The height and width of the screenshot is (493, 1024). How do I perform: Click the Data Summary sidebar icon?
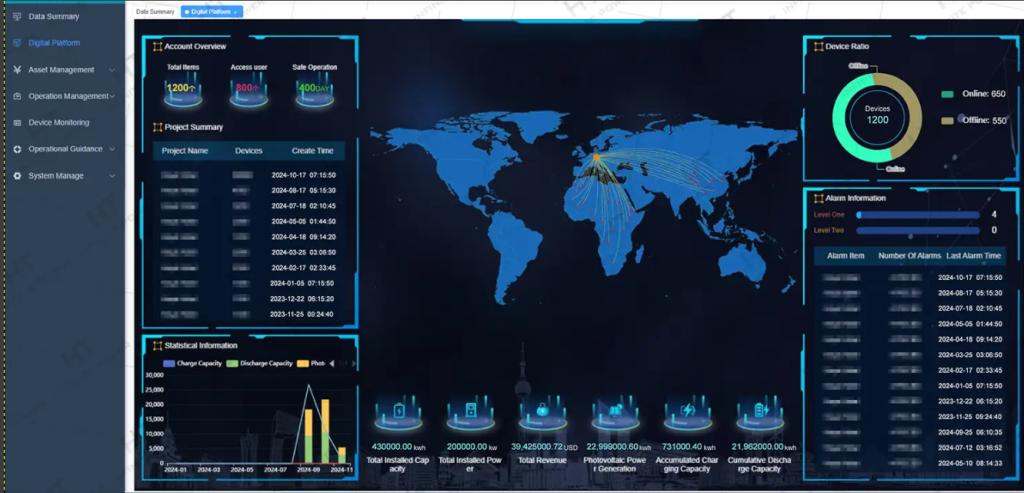pyautogui.click(x=18, y=17)
